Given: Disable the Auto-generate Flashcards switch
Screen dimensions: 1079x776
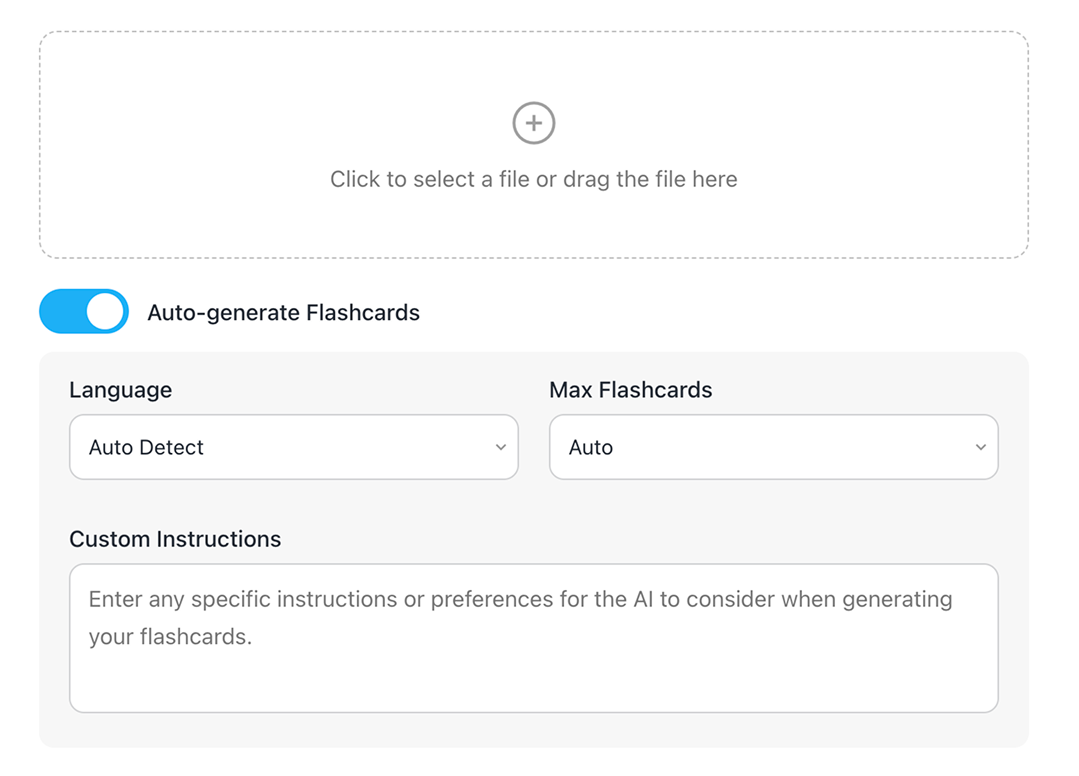Looking at the screenshot, I should click(x=84, y=312).
